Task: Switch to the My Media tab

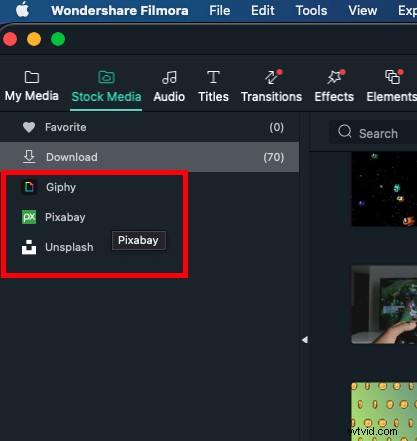Action: (32, 86)
